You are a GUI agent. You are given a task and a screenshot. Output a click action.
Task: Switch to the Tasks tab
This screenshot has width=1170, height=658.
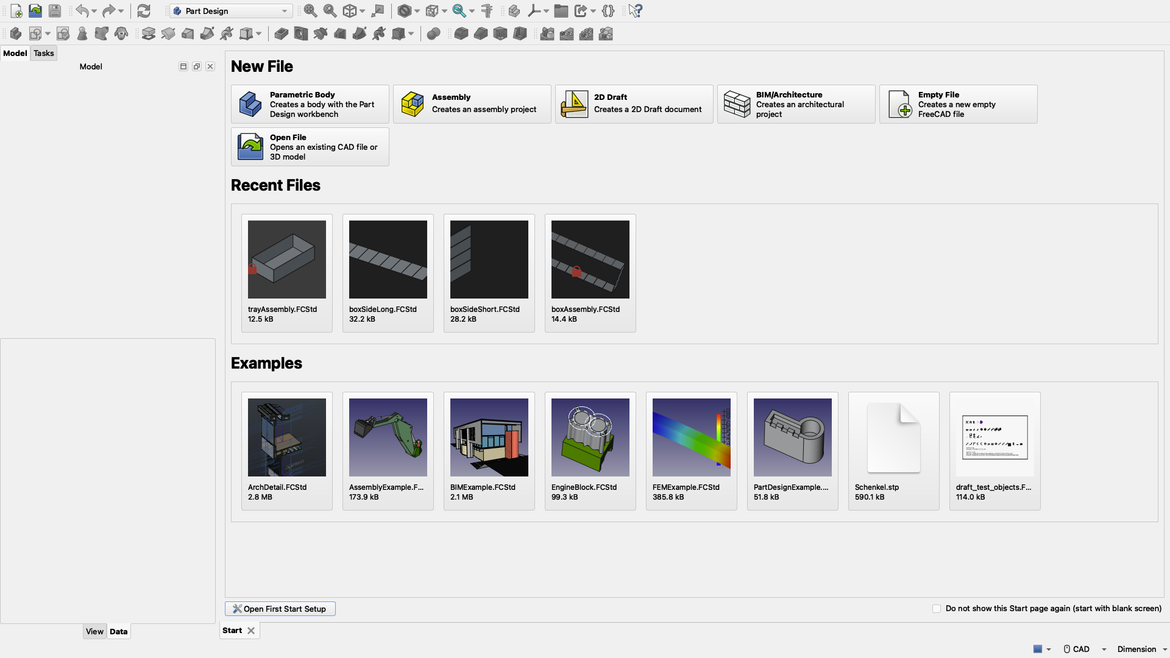point(43,52)
